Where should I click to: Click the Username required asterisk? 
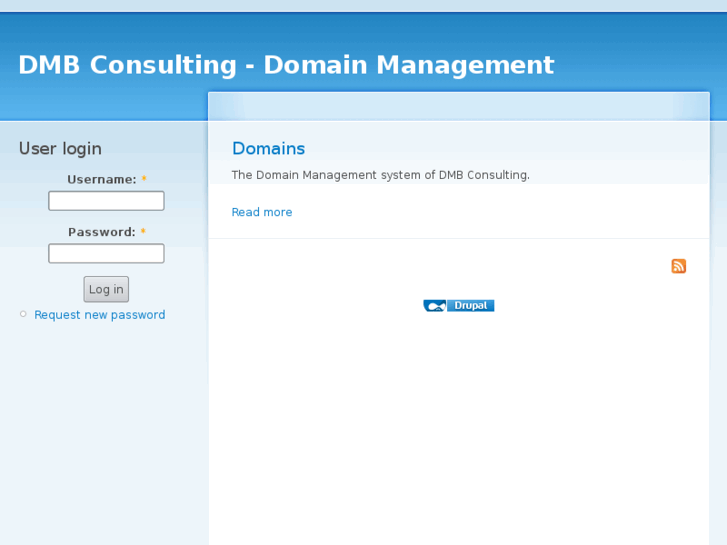point(144,180)
